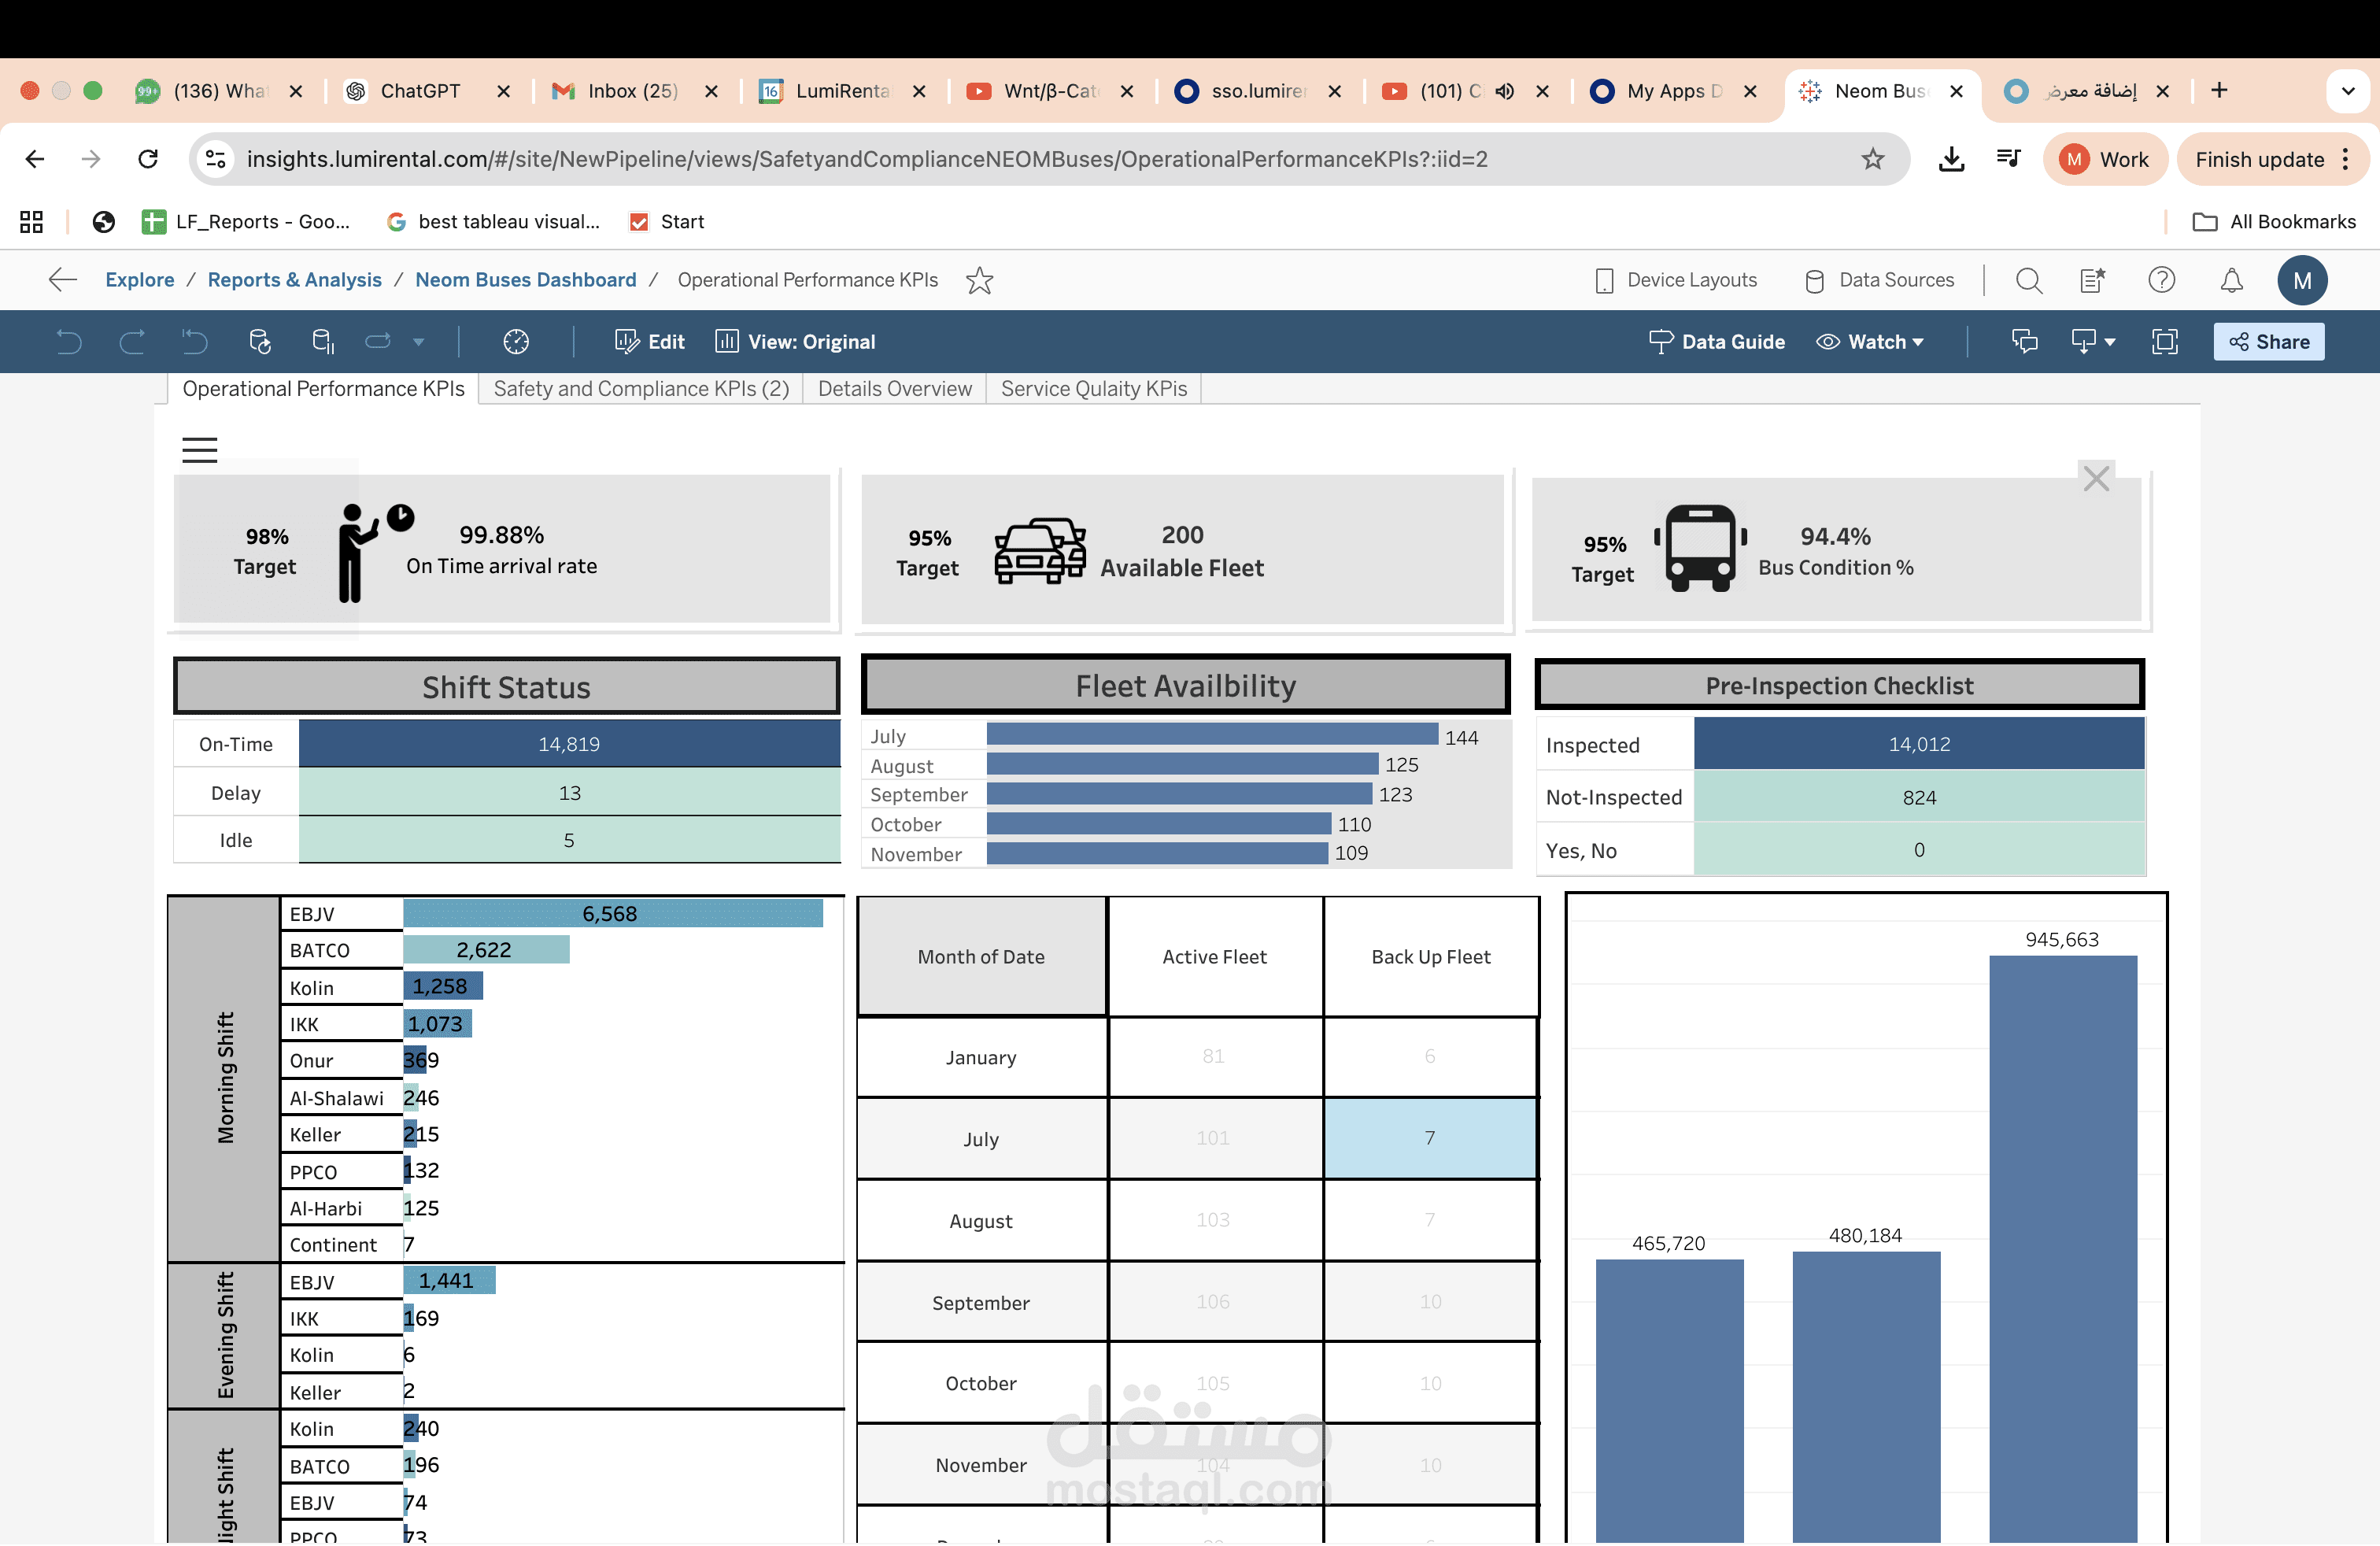Image resolution: width=2380 pixels, height=1546 pixels.
Task: Click the pause auto updates icon
Action: pyautogui.click(x=322, y=342)
